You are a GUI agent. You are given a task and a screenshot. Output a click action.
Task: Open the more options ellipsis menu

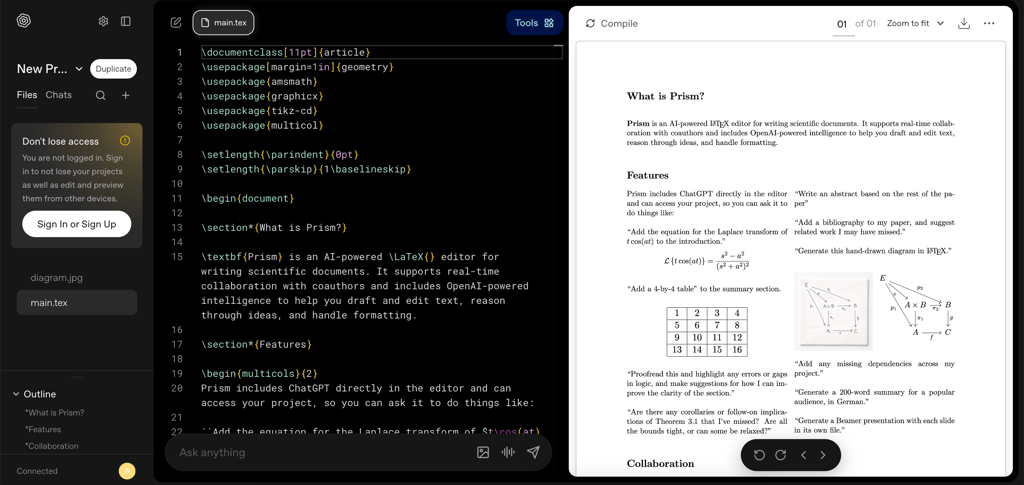pos(989,23)
